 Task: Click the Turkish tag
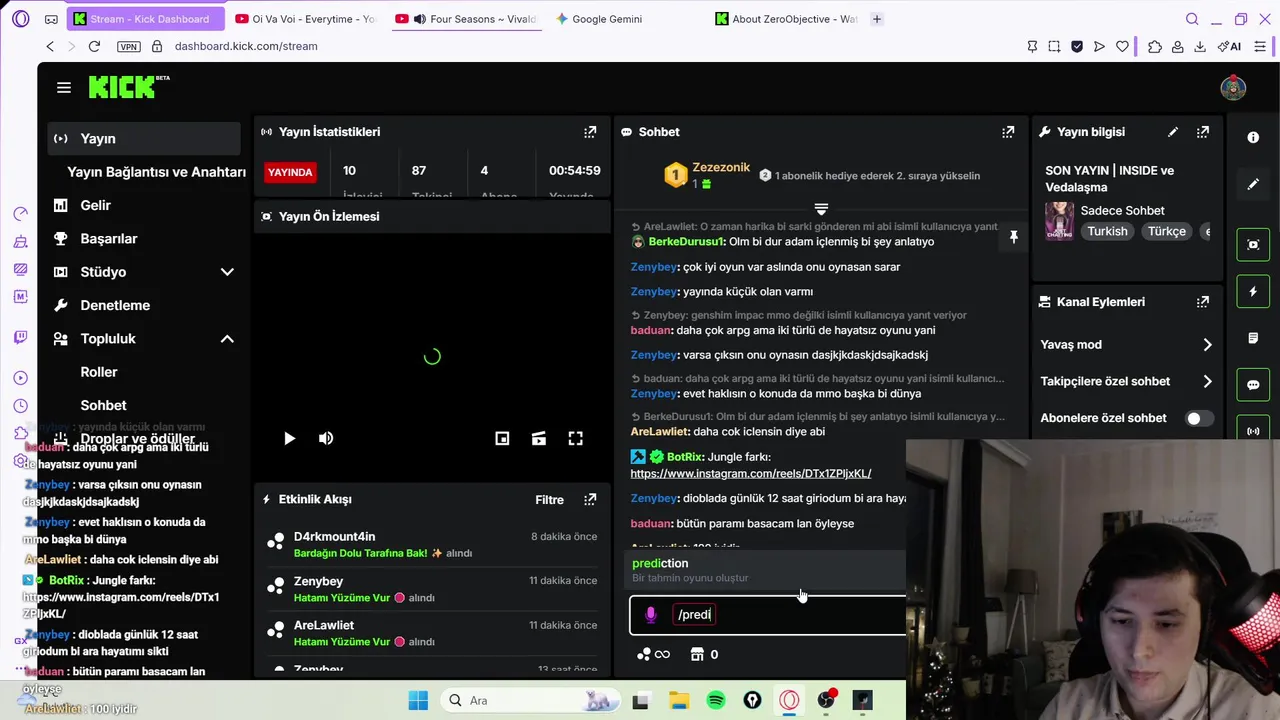pyautogui.click(x=1107, y=231)
